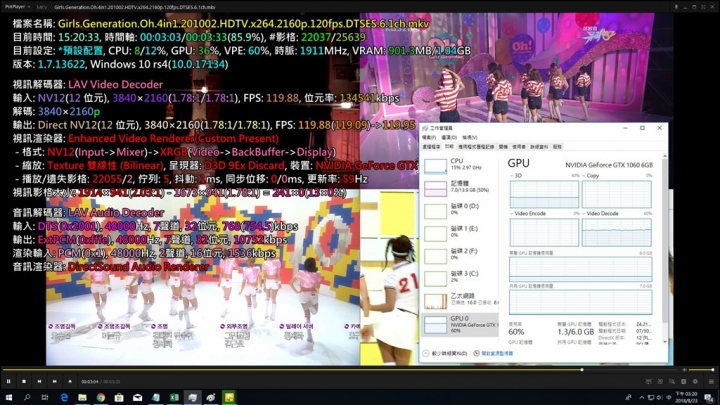Open the 開機 tab
Viewport: 720px width, 405px height.
503,147
